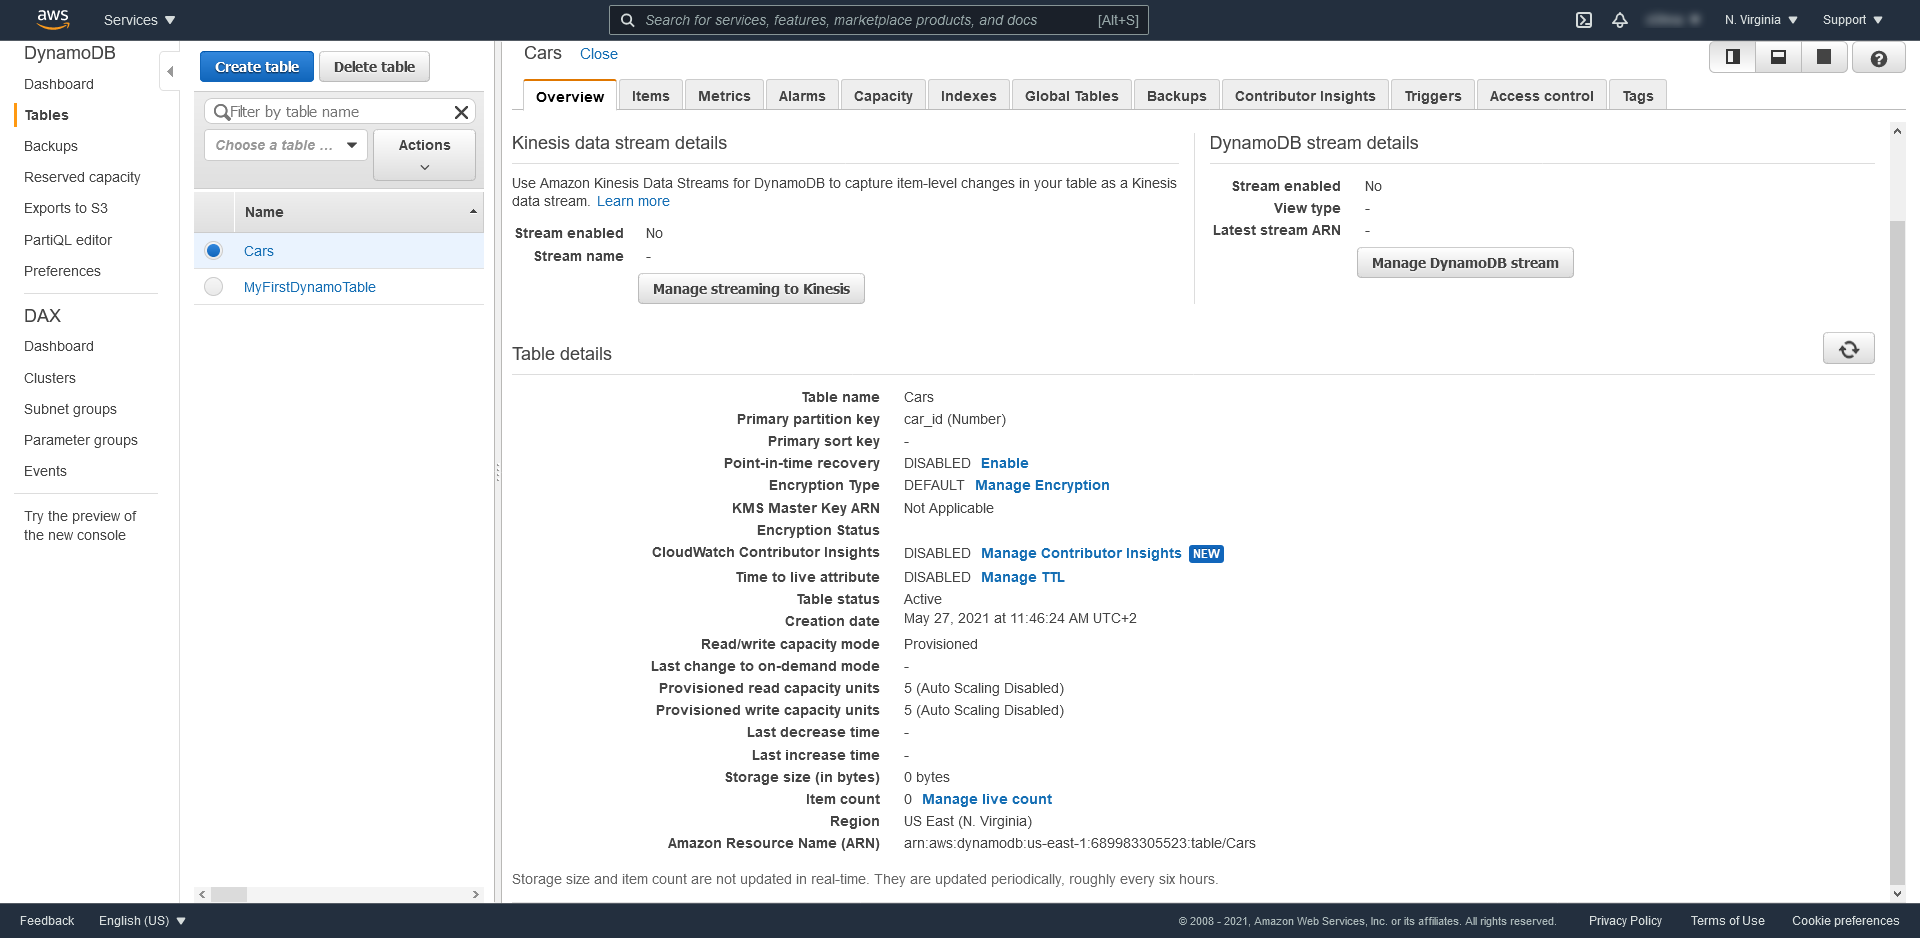Sort tables by Name column
The height and width of the screenshot is (938, 1920).
coord(358,212)
